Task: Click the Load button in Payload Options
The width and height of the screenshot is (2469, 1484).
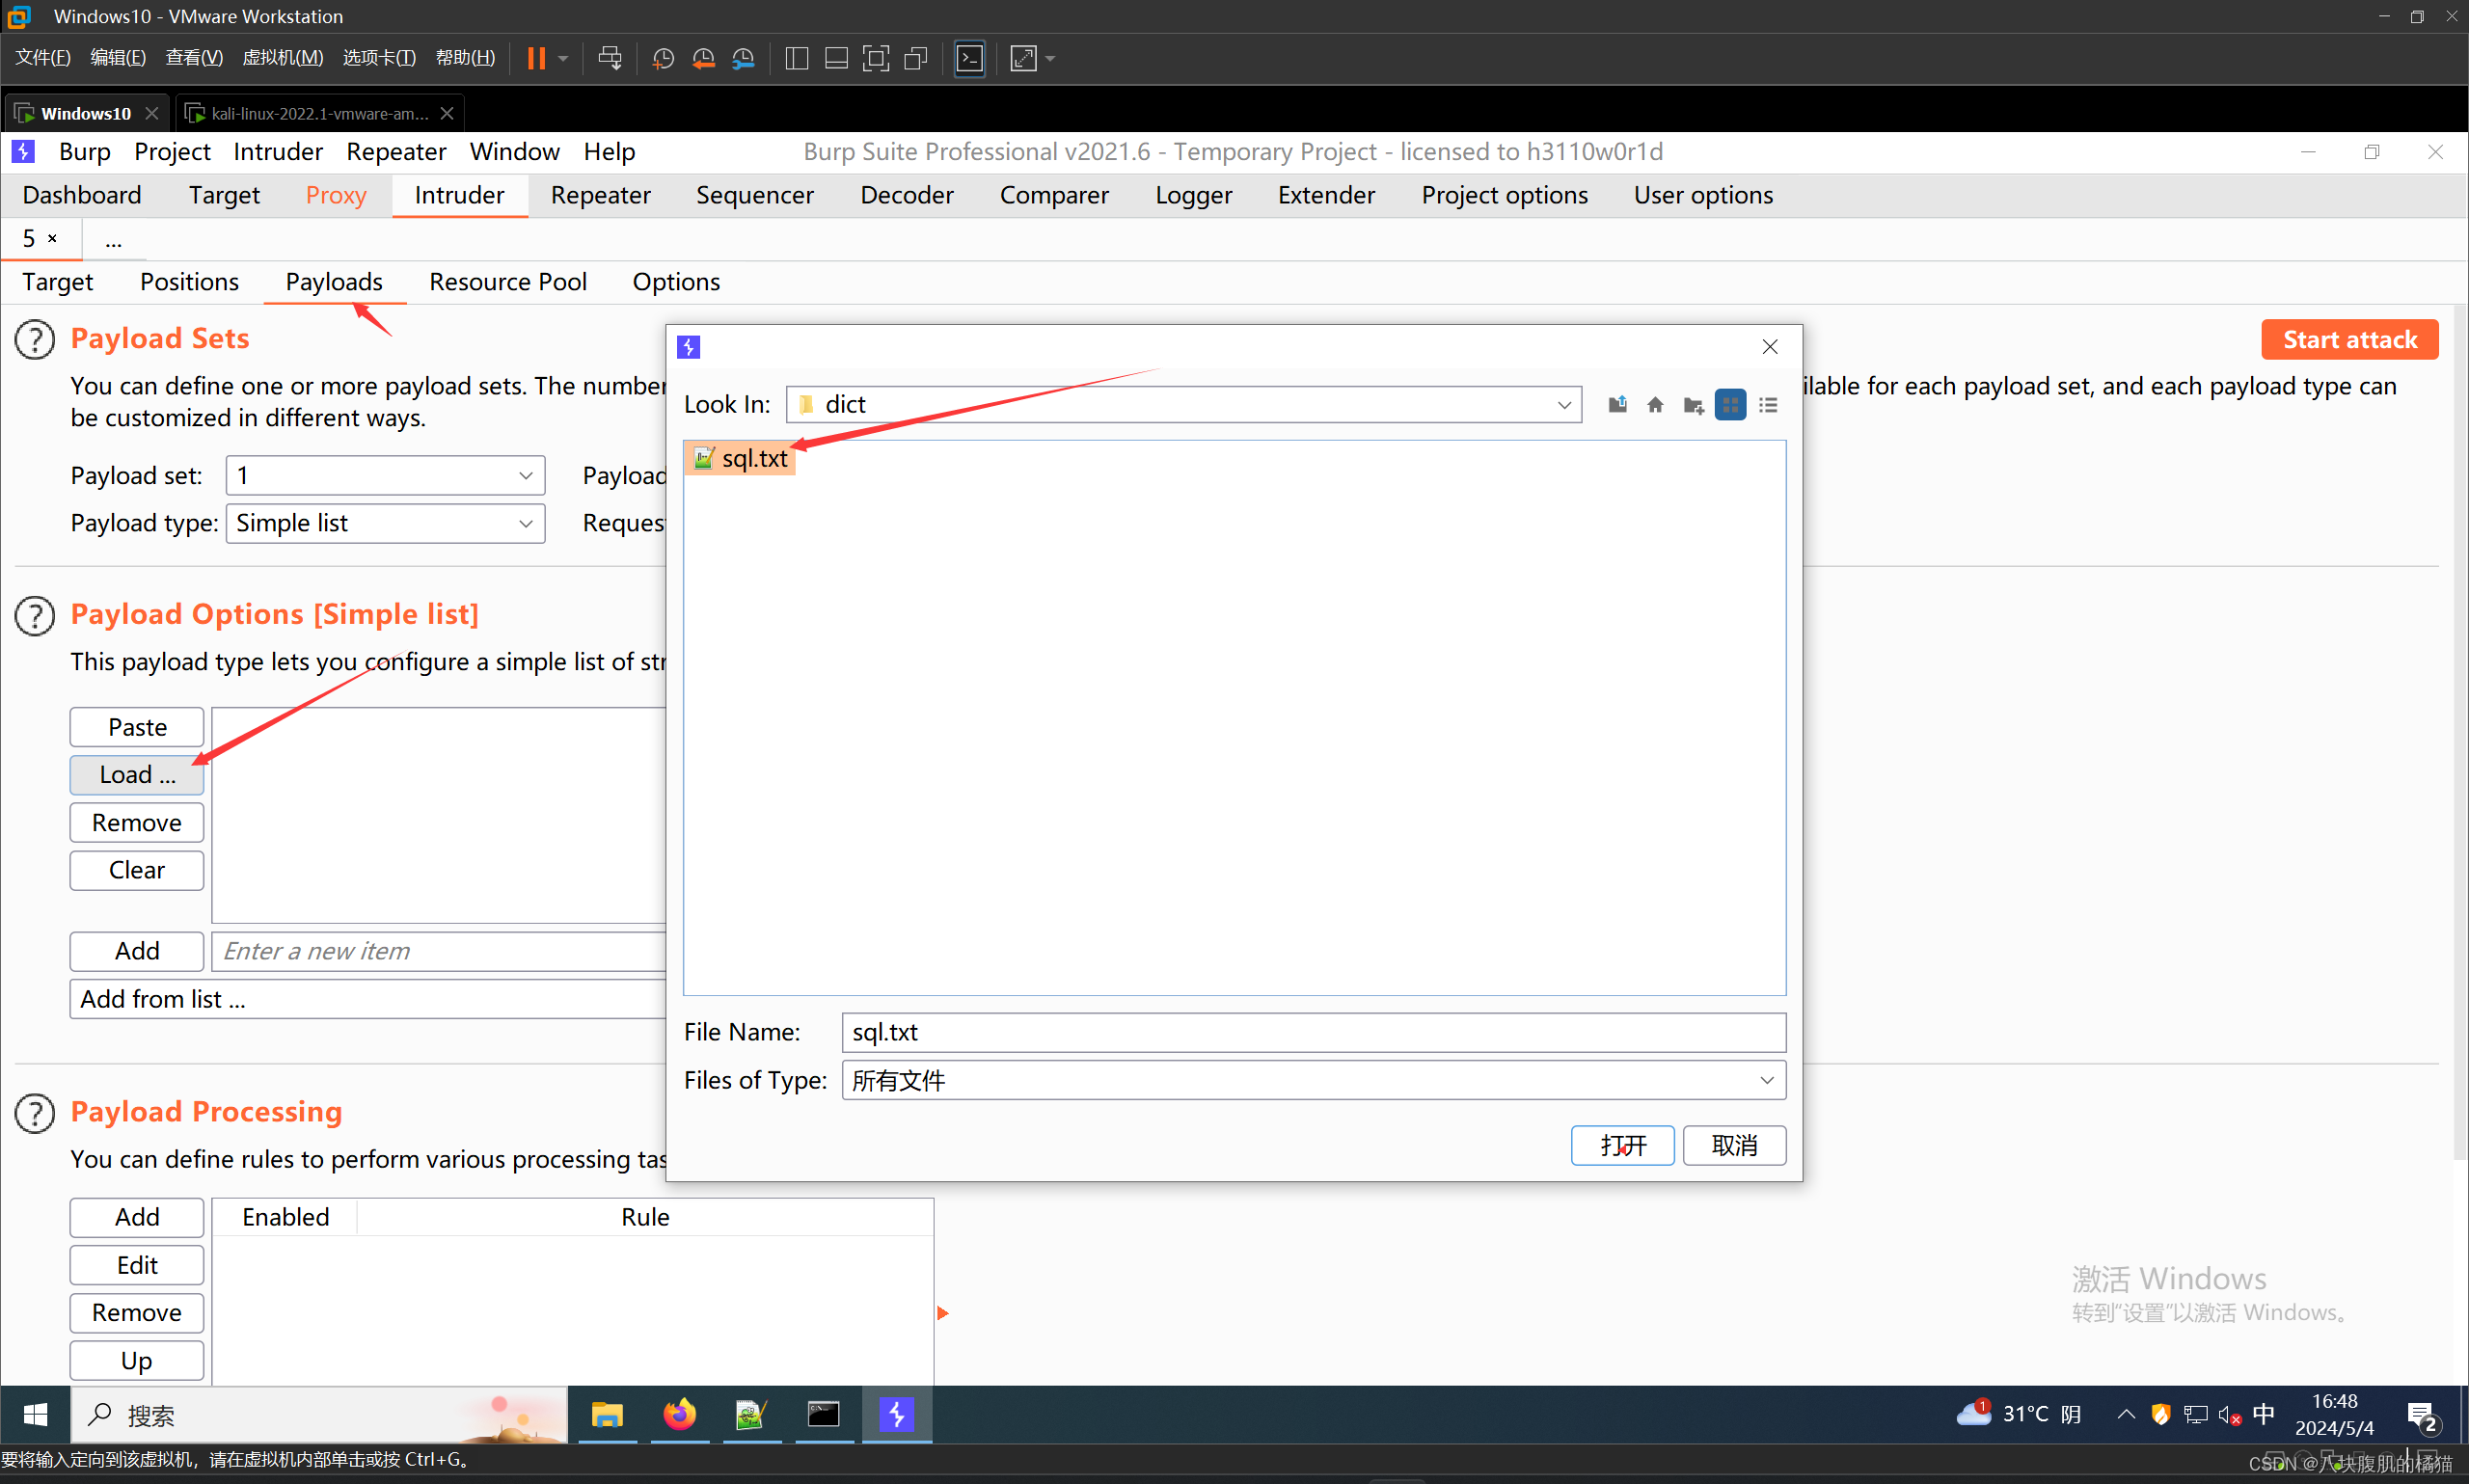Action: pyautogui.click(x=136, y=773)
